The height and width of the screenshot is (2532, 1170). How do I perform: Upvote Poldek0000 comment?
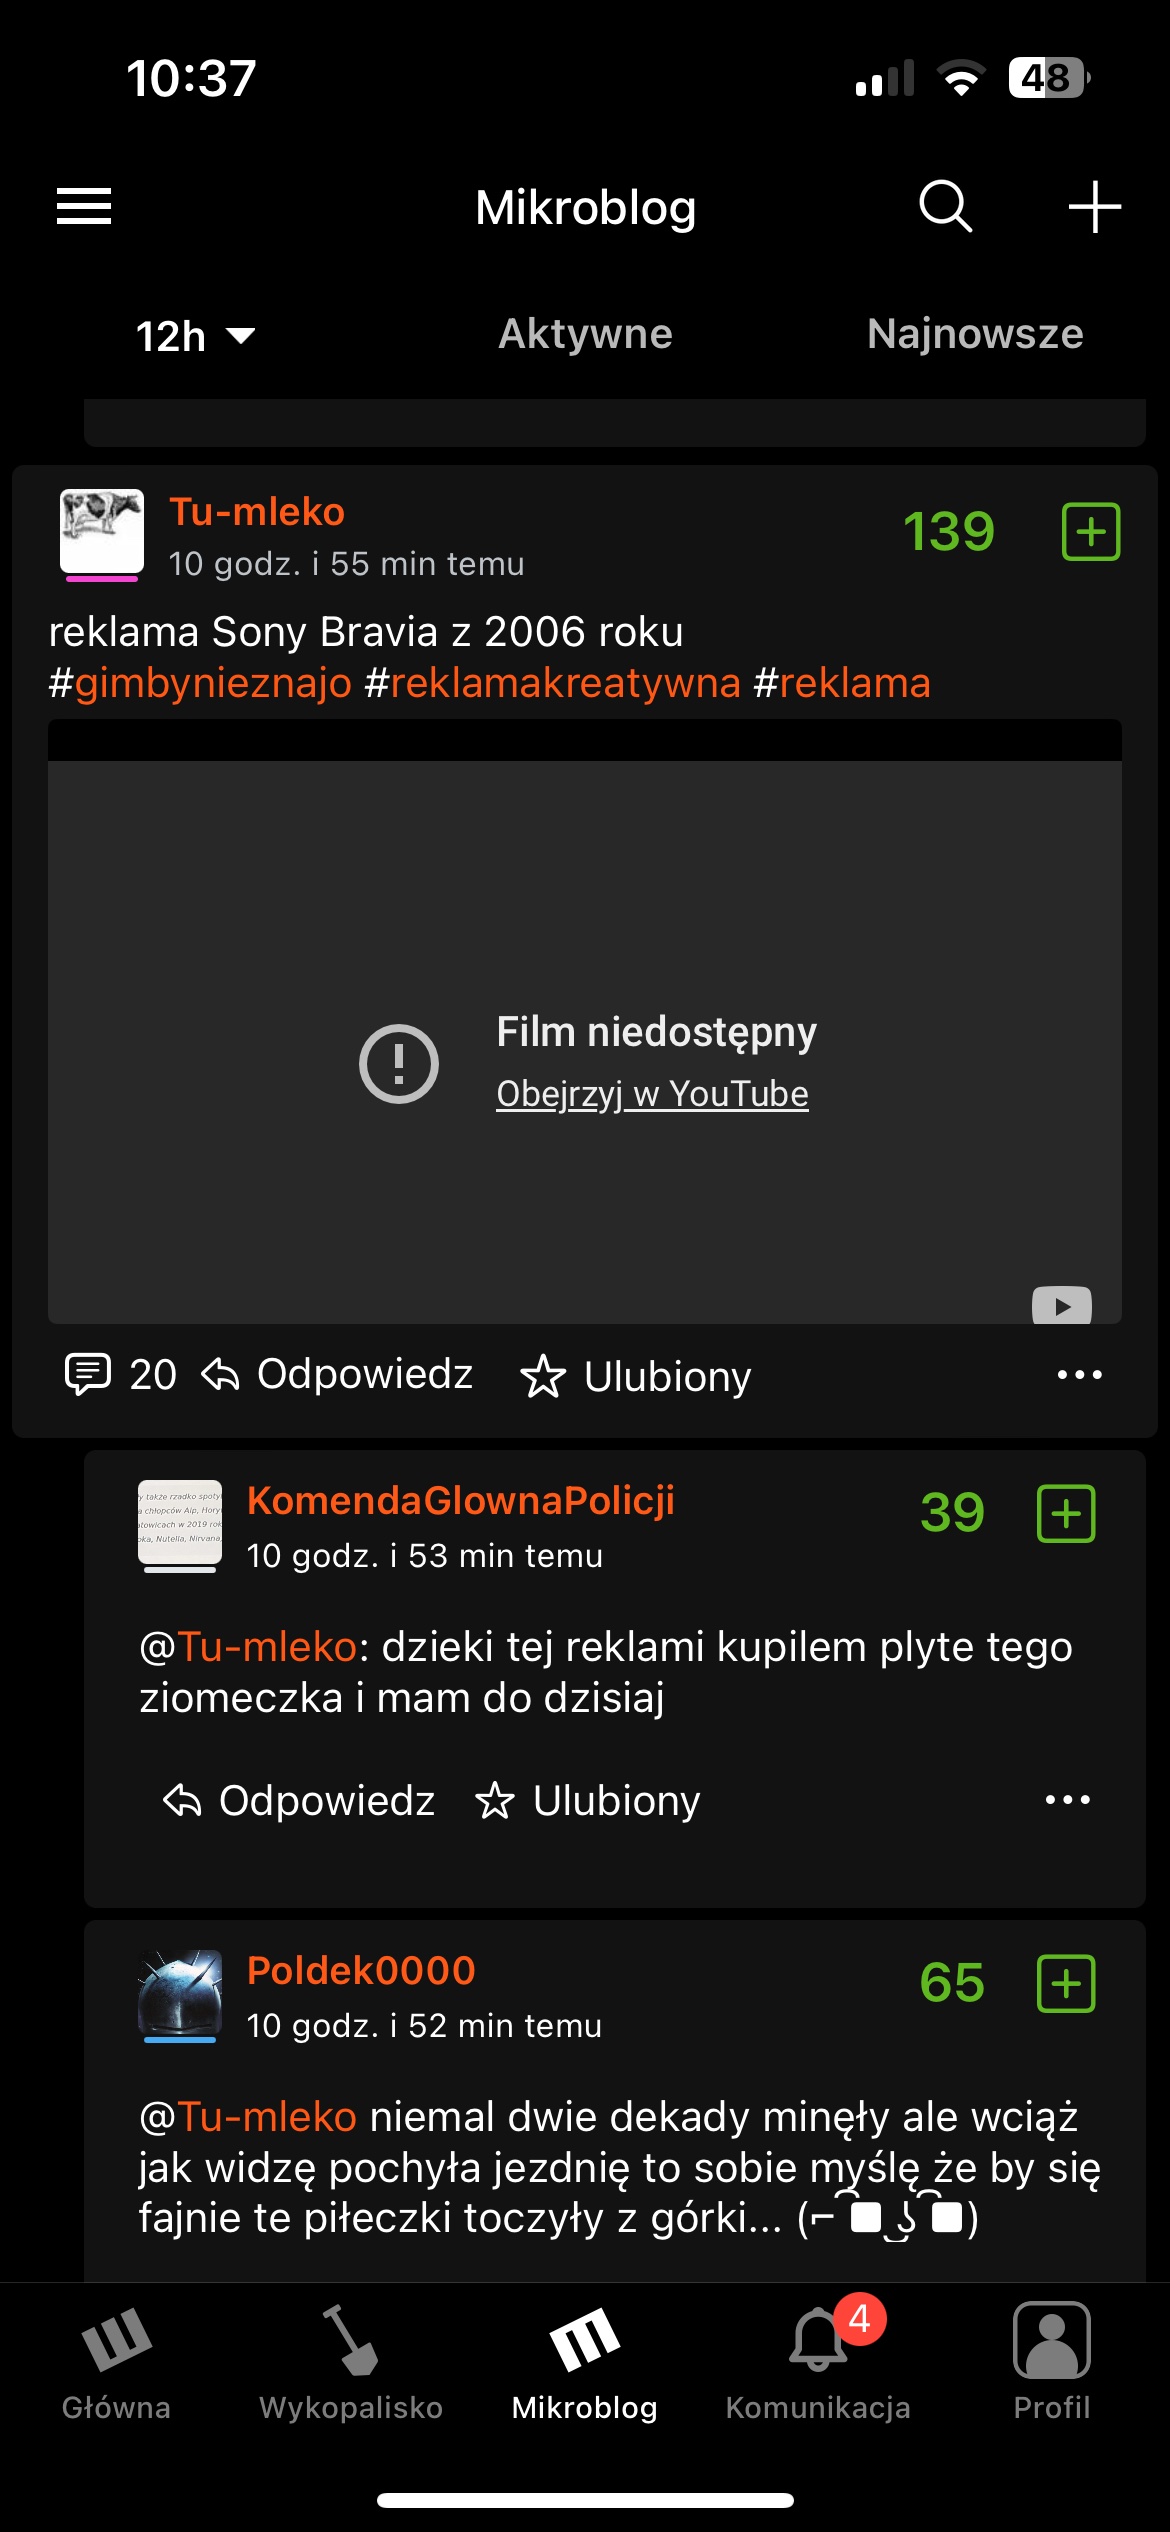pyautogui.click(x=1066, y=1983)
